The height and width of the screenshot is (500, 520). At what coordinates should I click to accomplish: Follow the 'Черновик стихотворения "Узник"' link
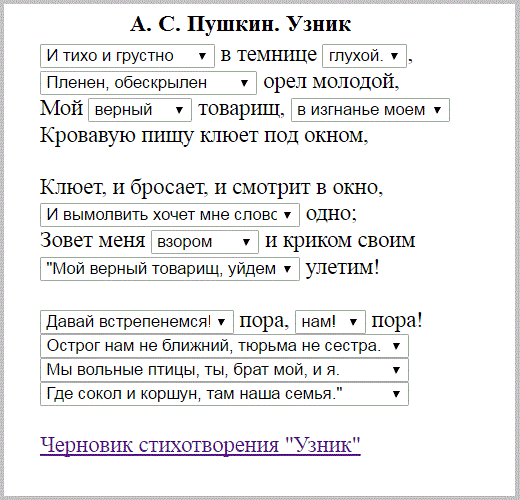click(x=200, y=445)
